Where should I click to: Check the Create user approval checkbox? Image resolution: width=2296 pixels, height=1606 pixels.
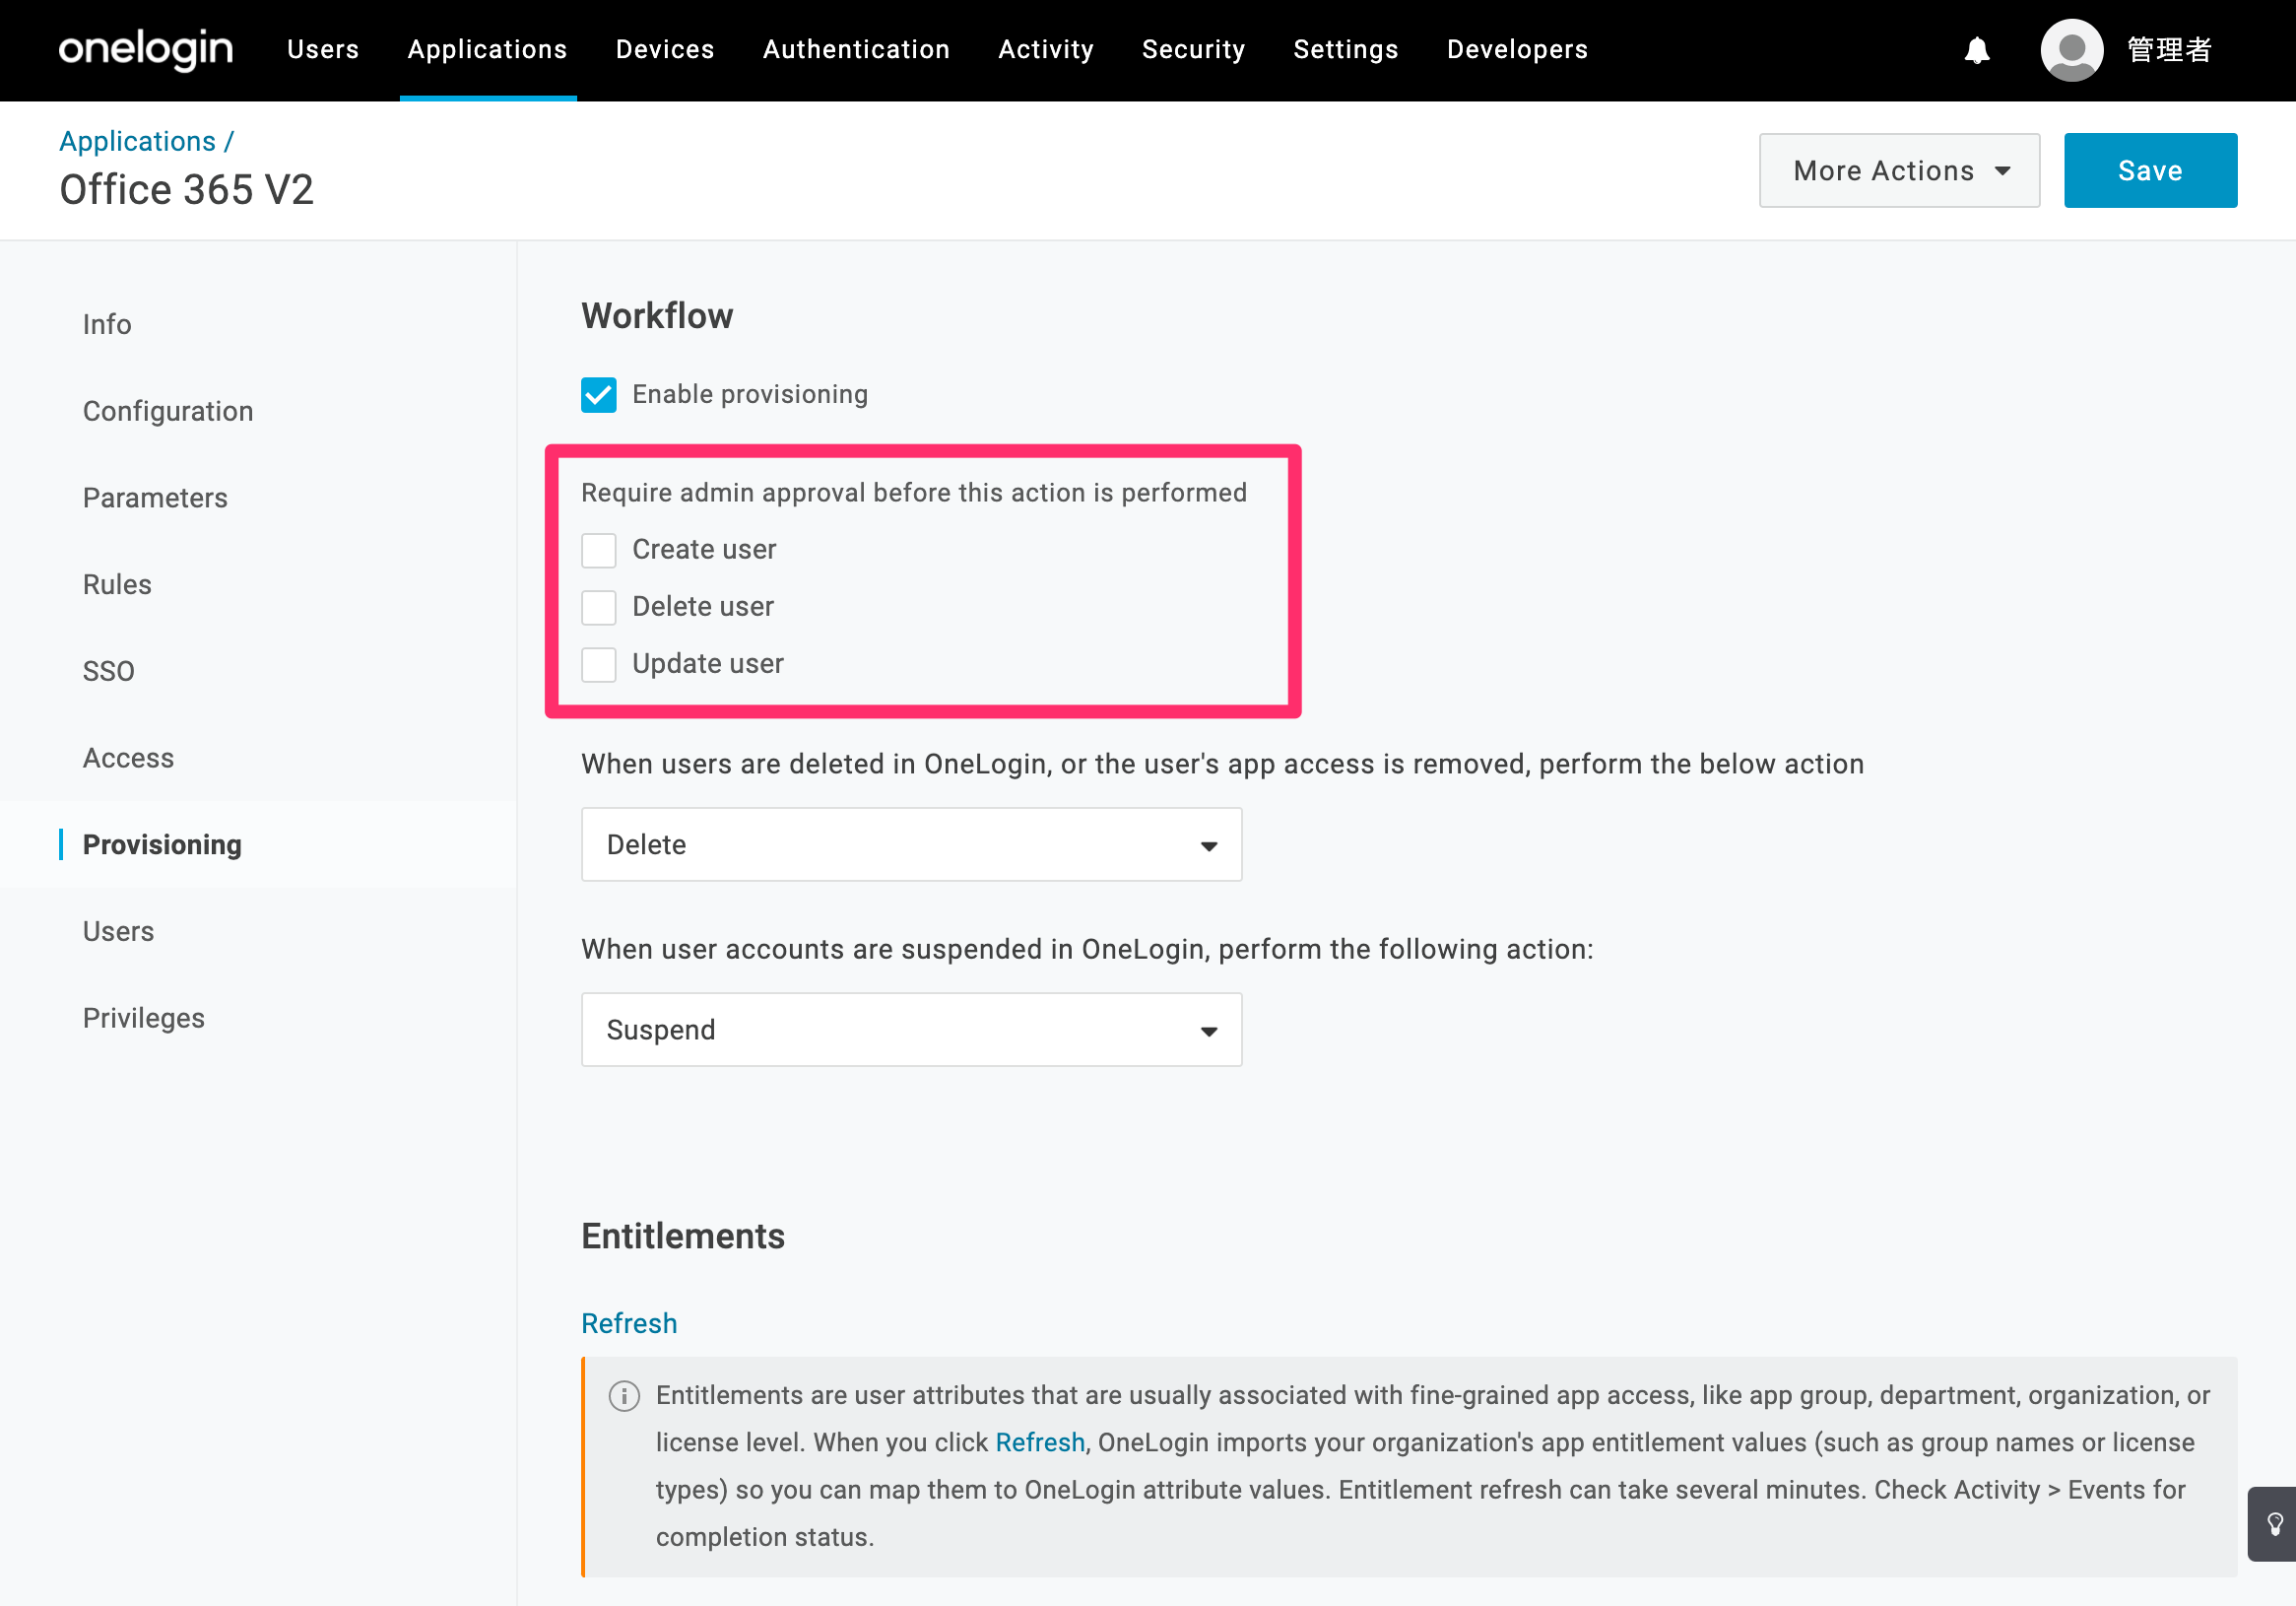point(599,550)
